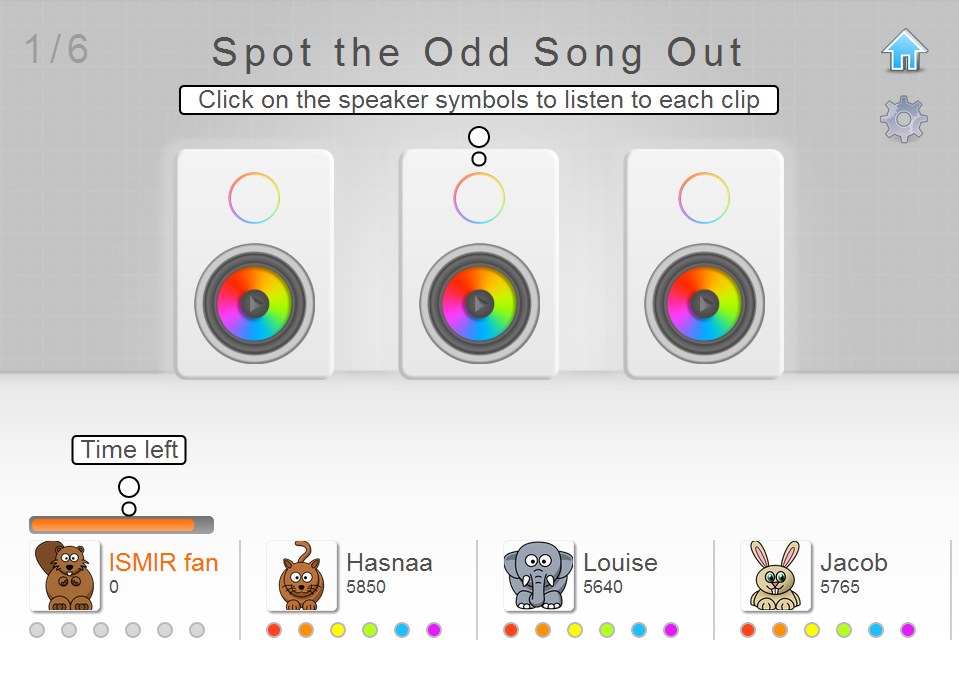Click the rainbow ring on the left speaker
The height and width of the screenshot is (689, 959).
click(255, 197)
